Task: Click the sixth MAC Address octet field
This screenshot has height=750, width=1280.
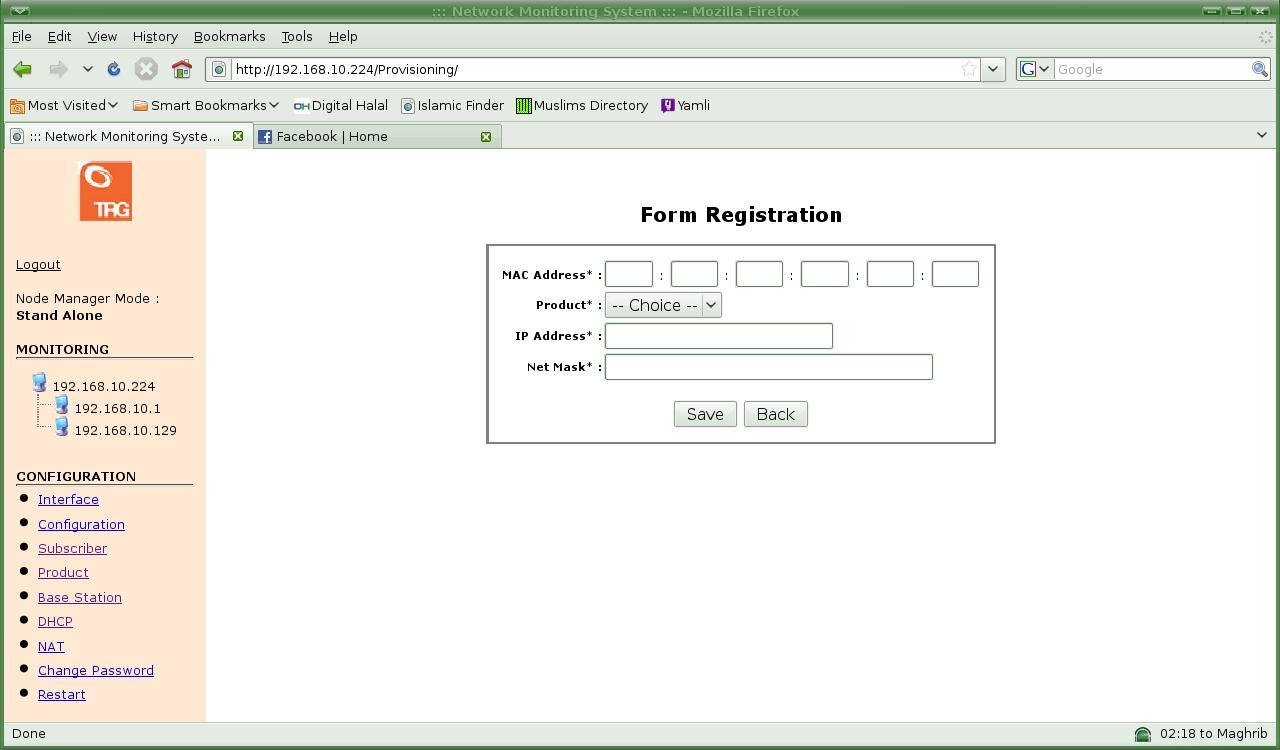Action: point(955,274)
